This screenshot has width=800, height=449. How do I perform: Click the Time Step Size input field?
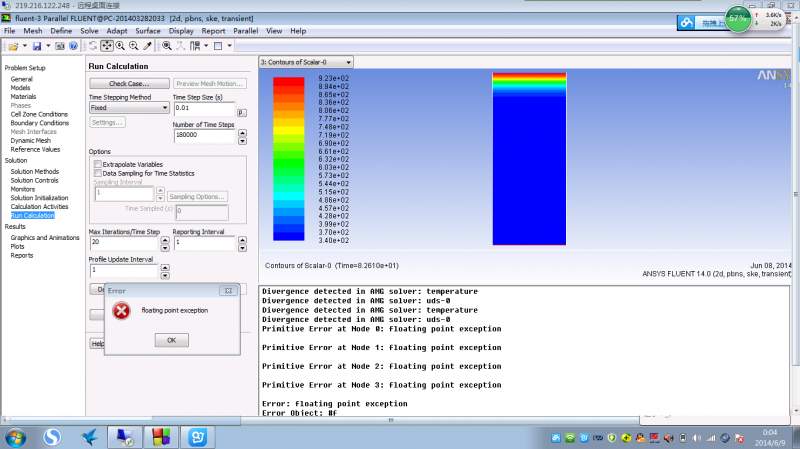[x=204, y=108]
